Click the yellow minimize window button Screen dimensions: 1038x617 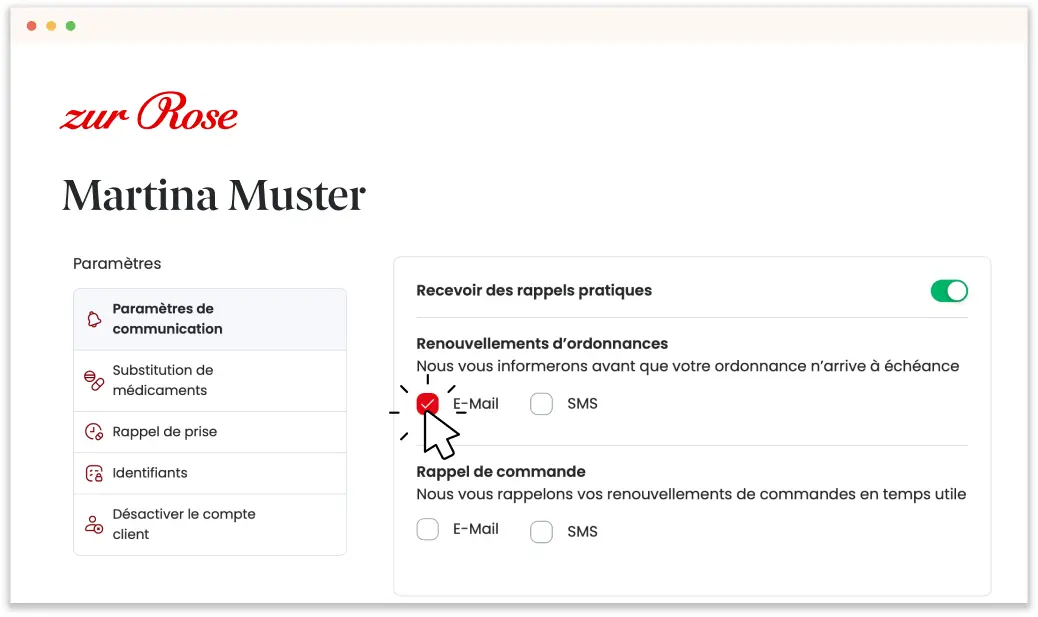pos(51,26)
